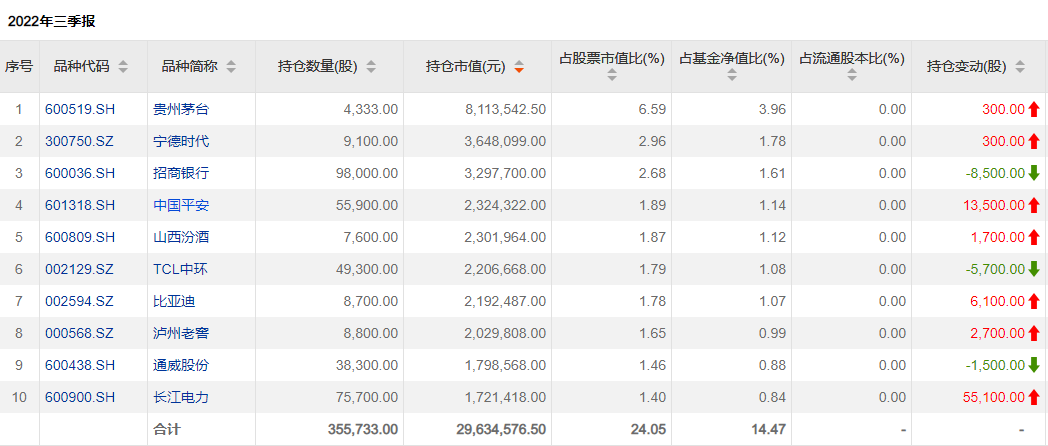This screenshot has width=1048, height=446.
Task: Select total market value 29,634,576.50
Action: pos(502,429)
